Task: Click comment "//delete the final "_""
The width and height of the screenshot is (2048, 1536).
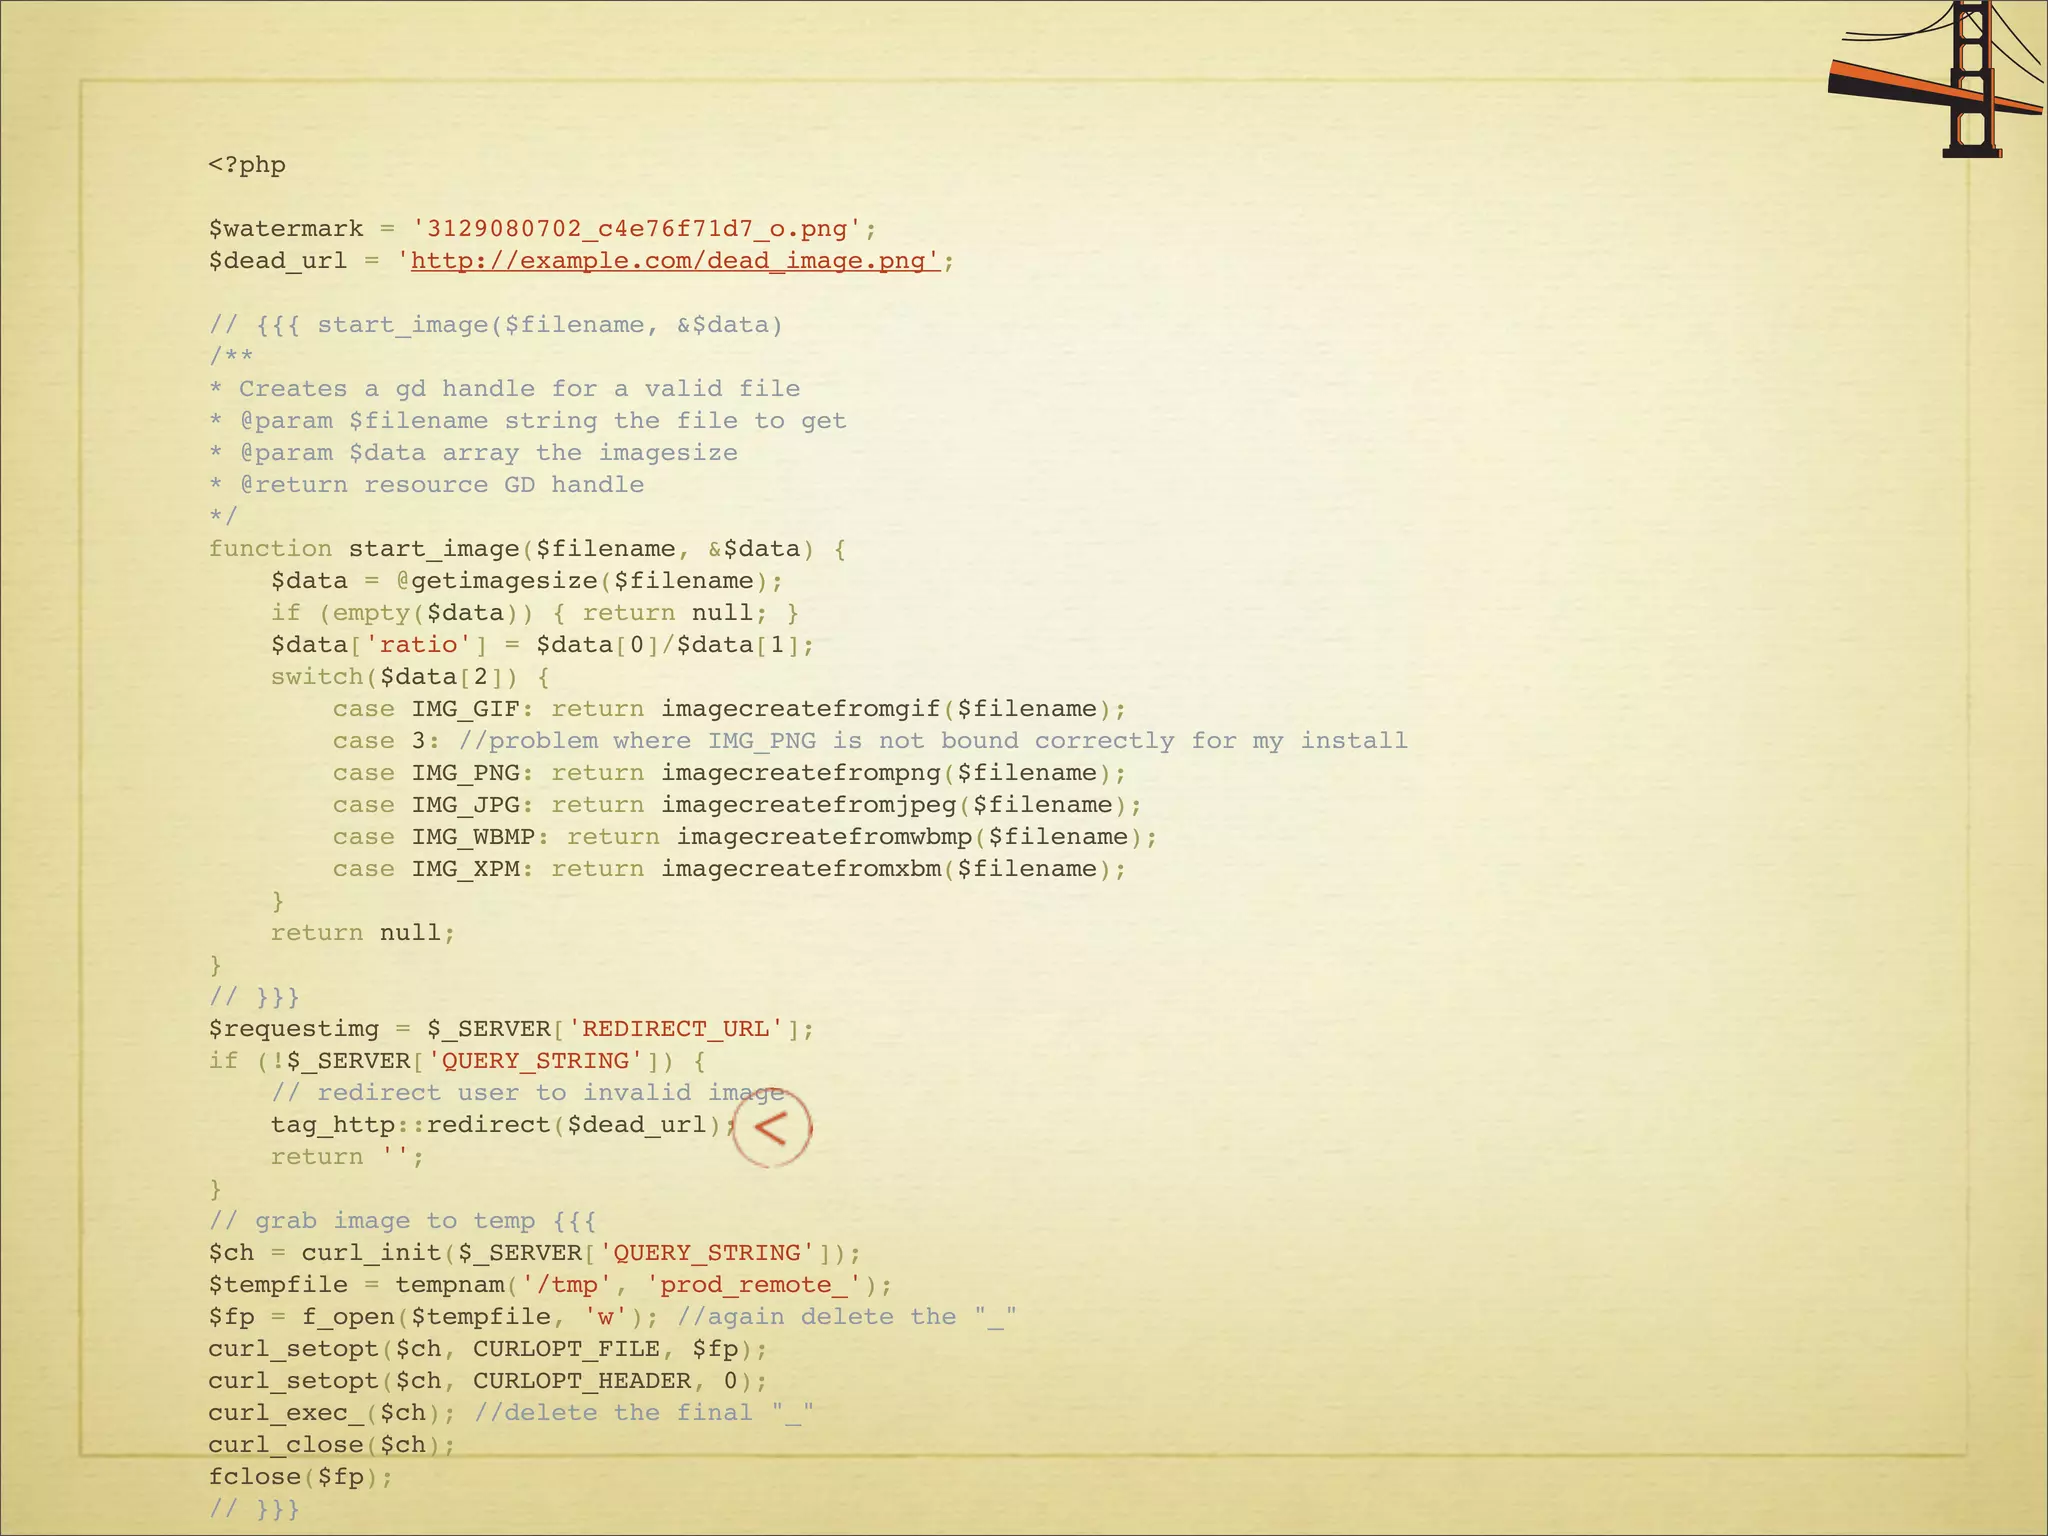Action: pos(645,1413)
